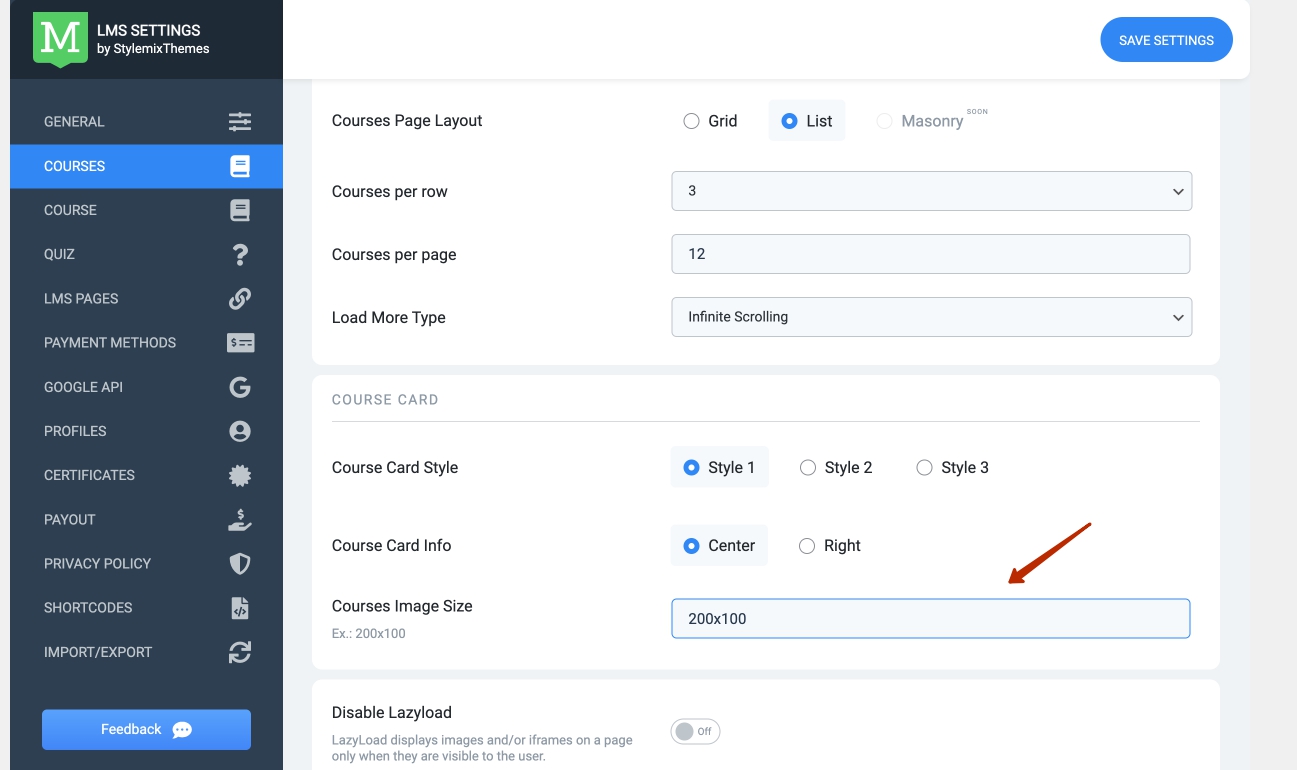Click the Save Settings button
This screenshot has width=1297, height=770.
(1166, 41)
